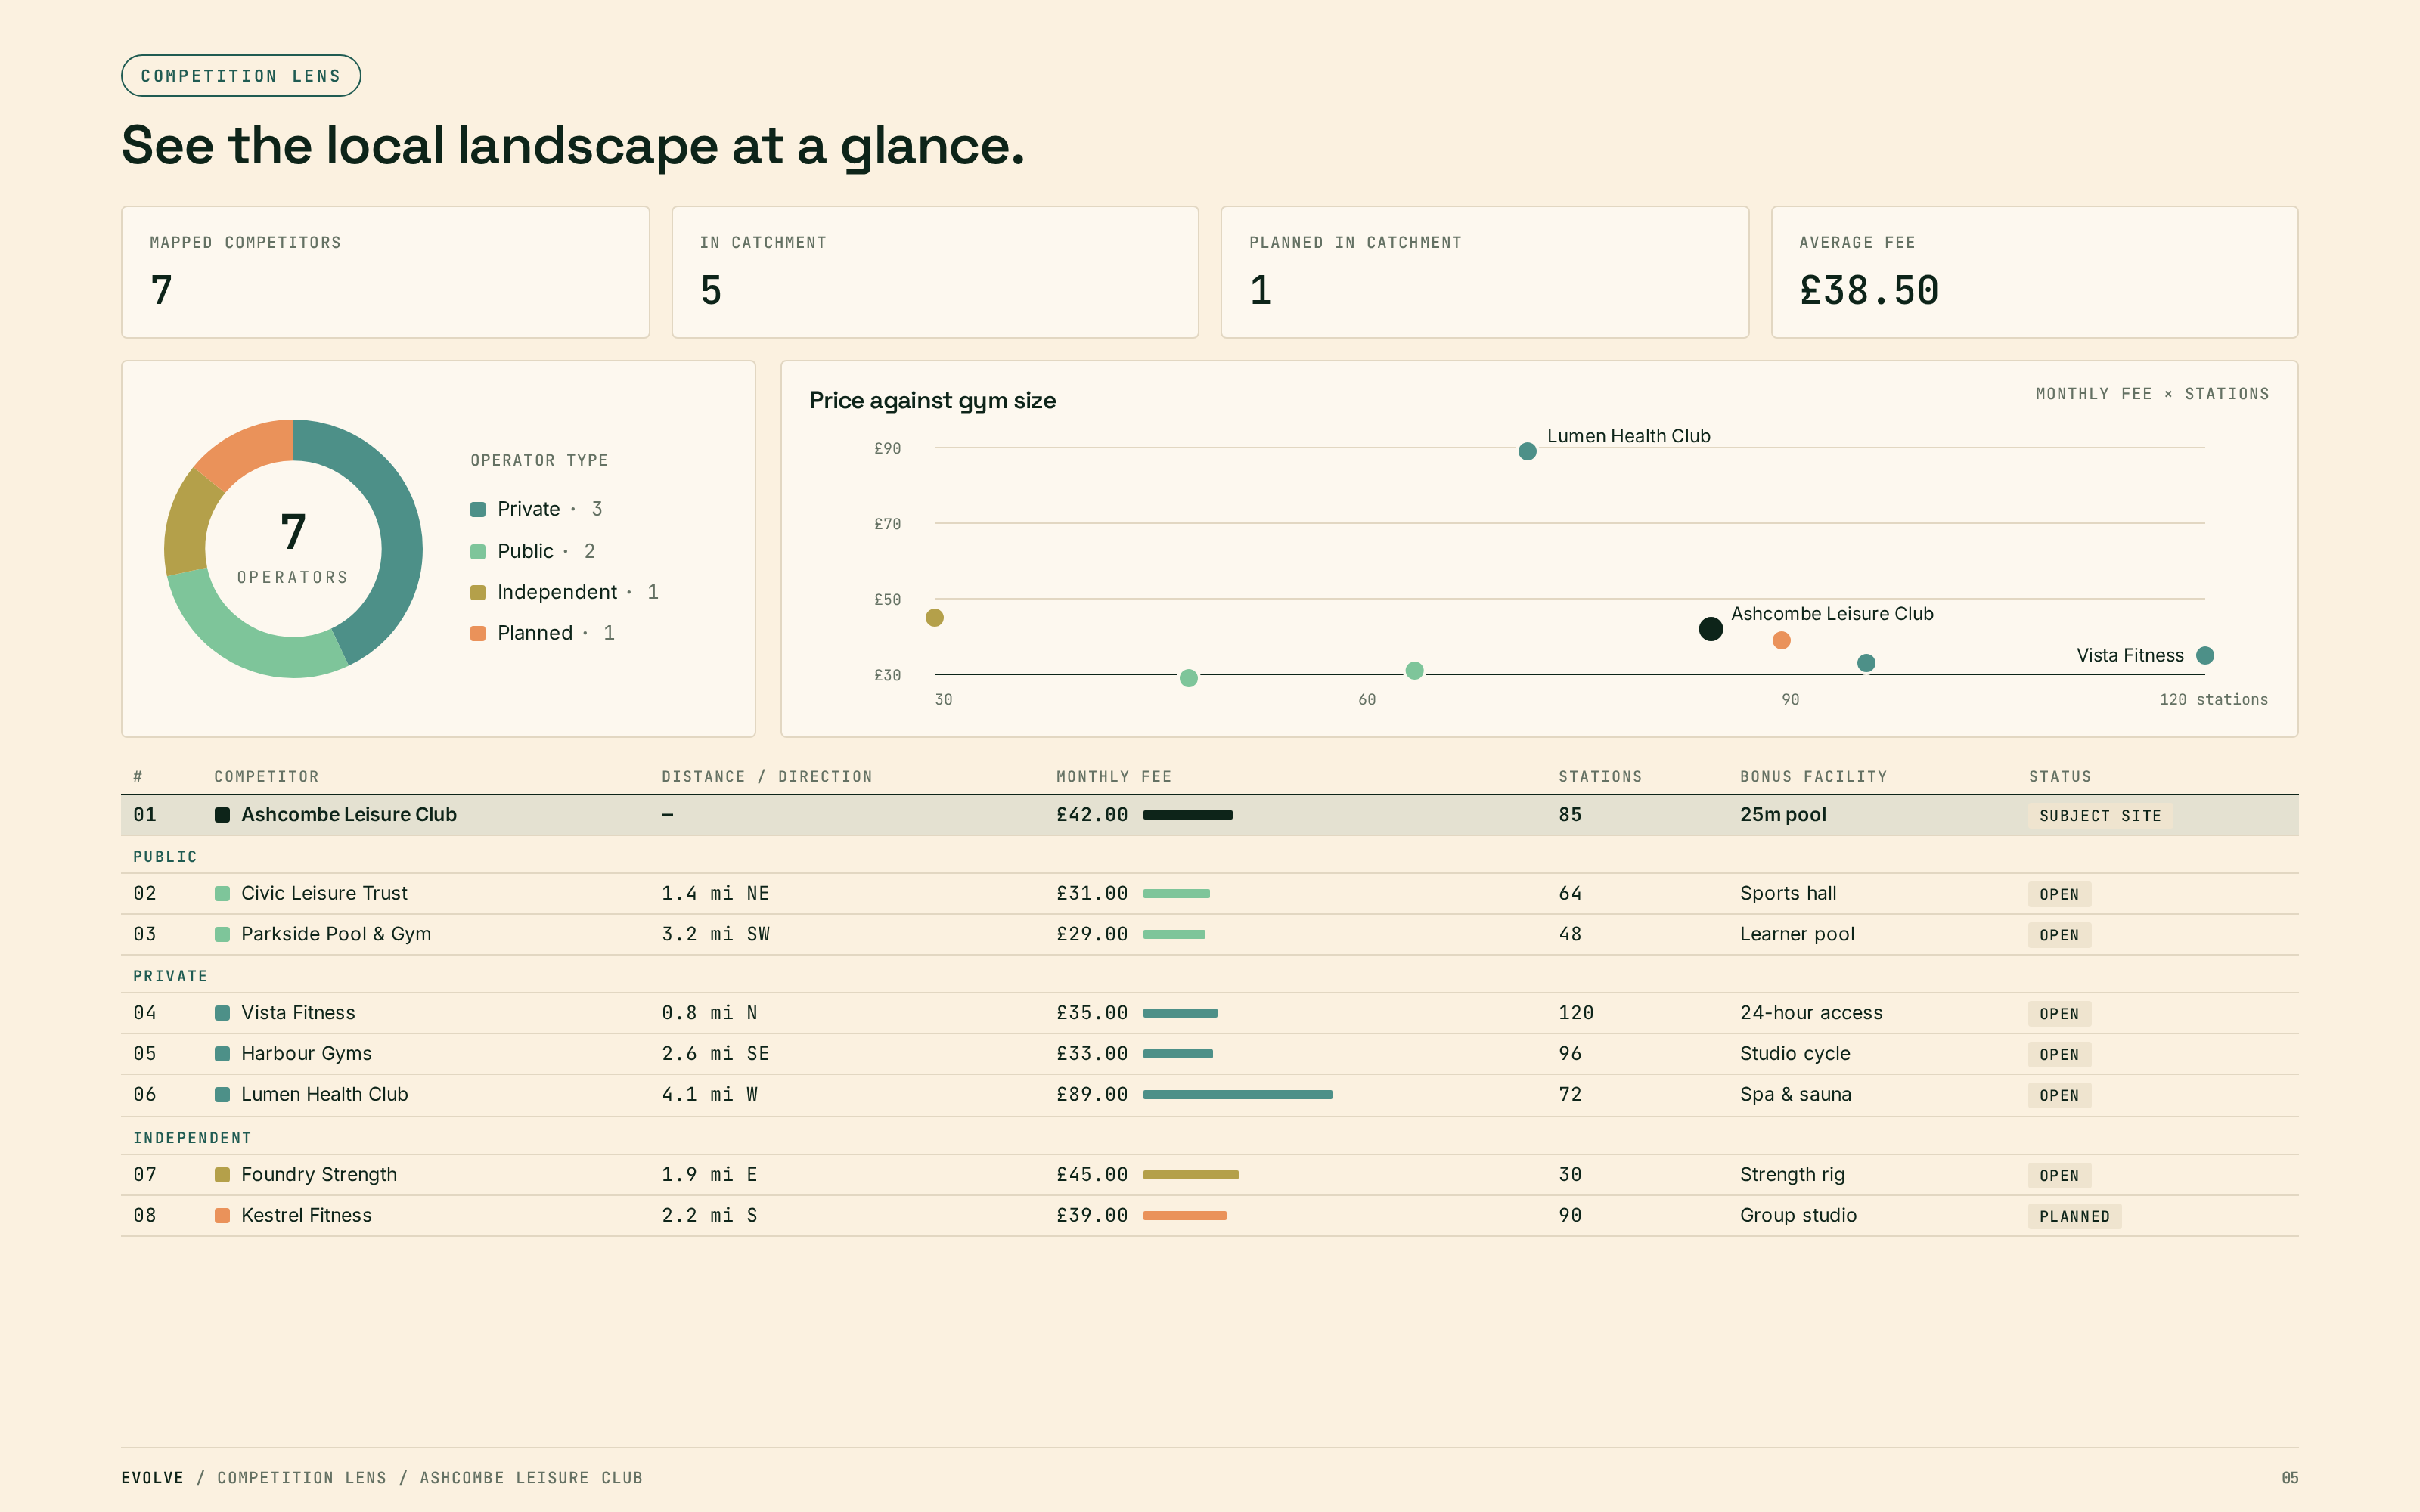2420x1512 pixels.
Task: Click the Independent group heading
Action: [x=192, y=1137]
